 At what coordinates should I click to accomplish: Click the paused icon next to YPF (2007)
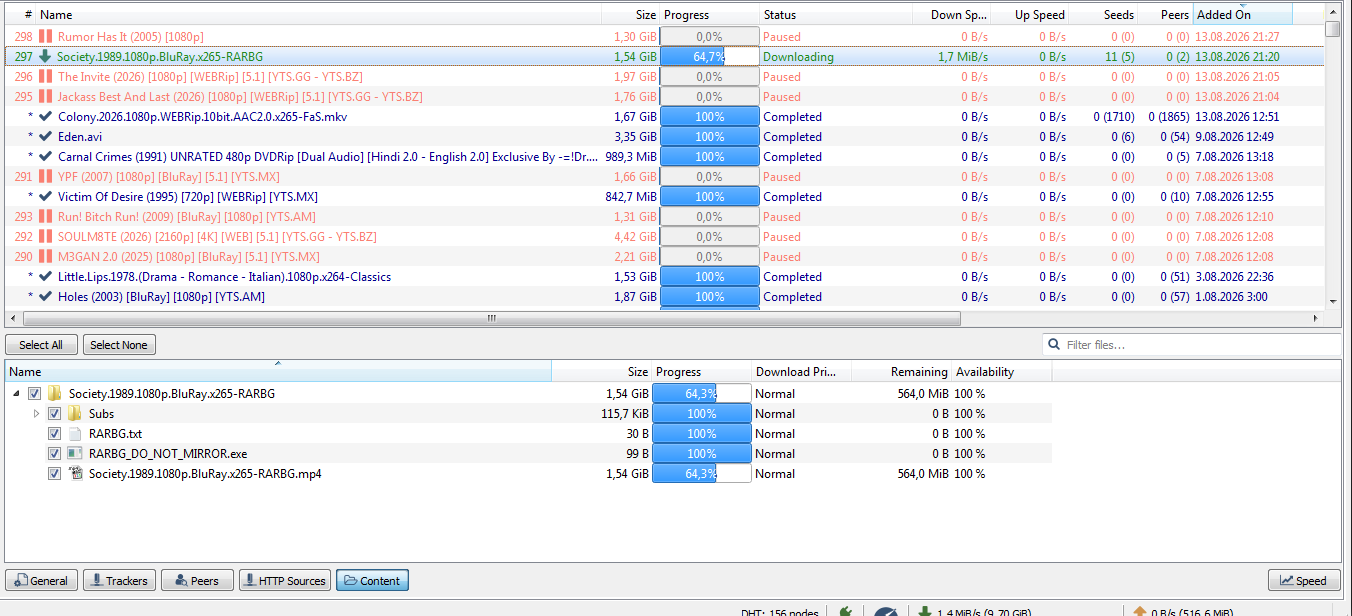click(x=45, y=177)
